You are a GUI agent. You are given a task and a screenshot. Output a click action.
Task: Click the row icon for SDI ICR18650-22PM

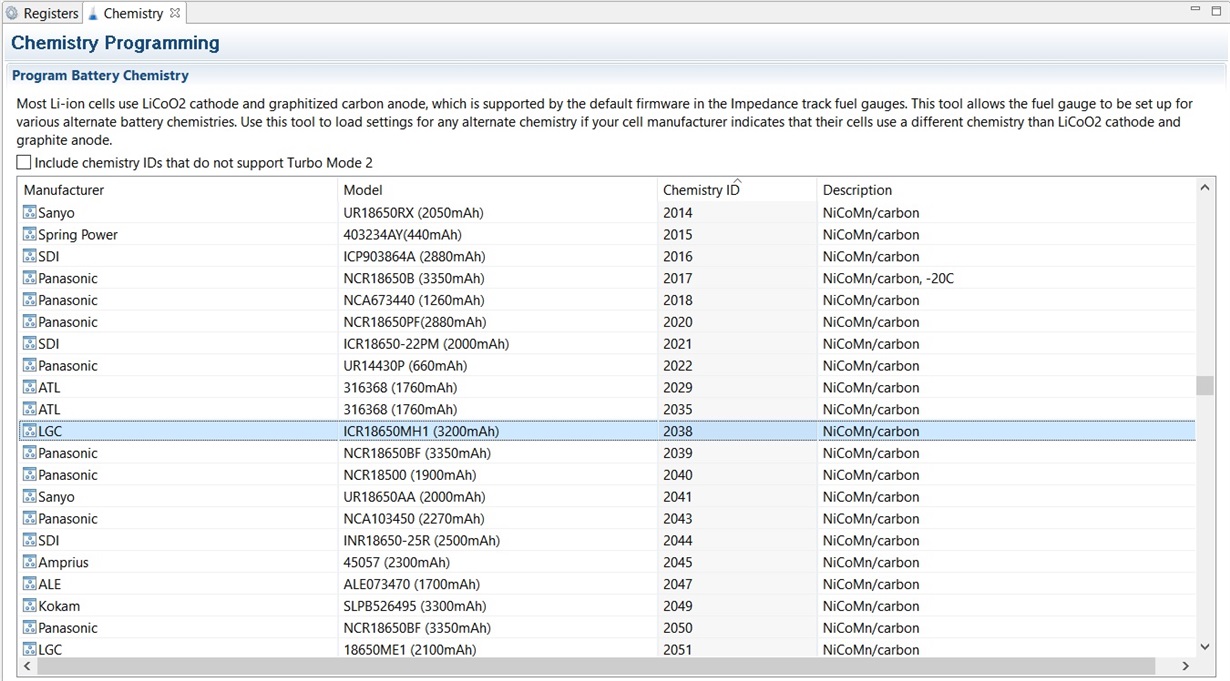pyautogui.click(x=29, y=344)
